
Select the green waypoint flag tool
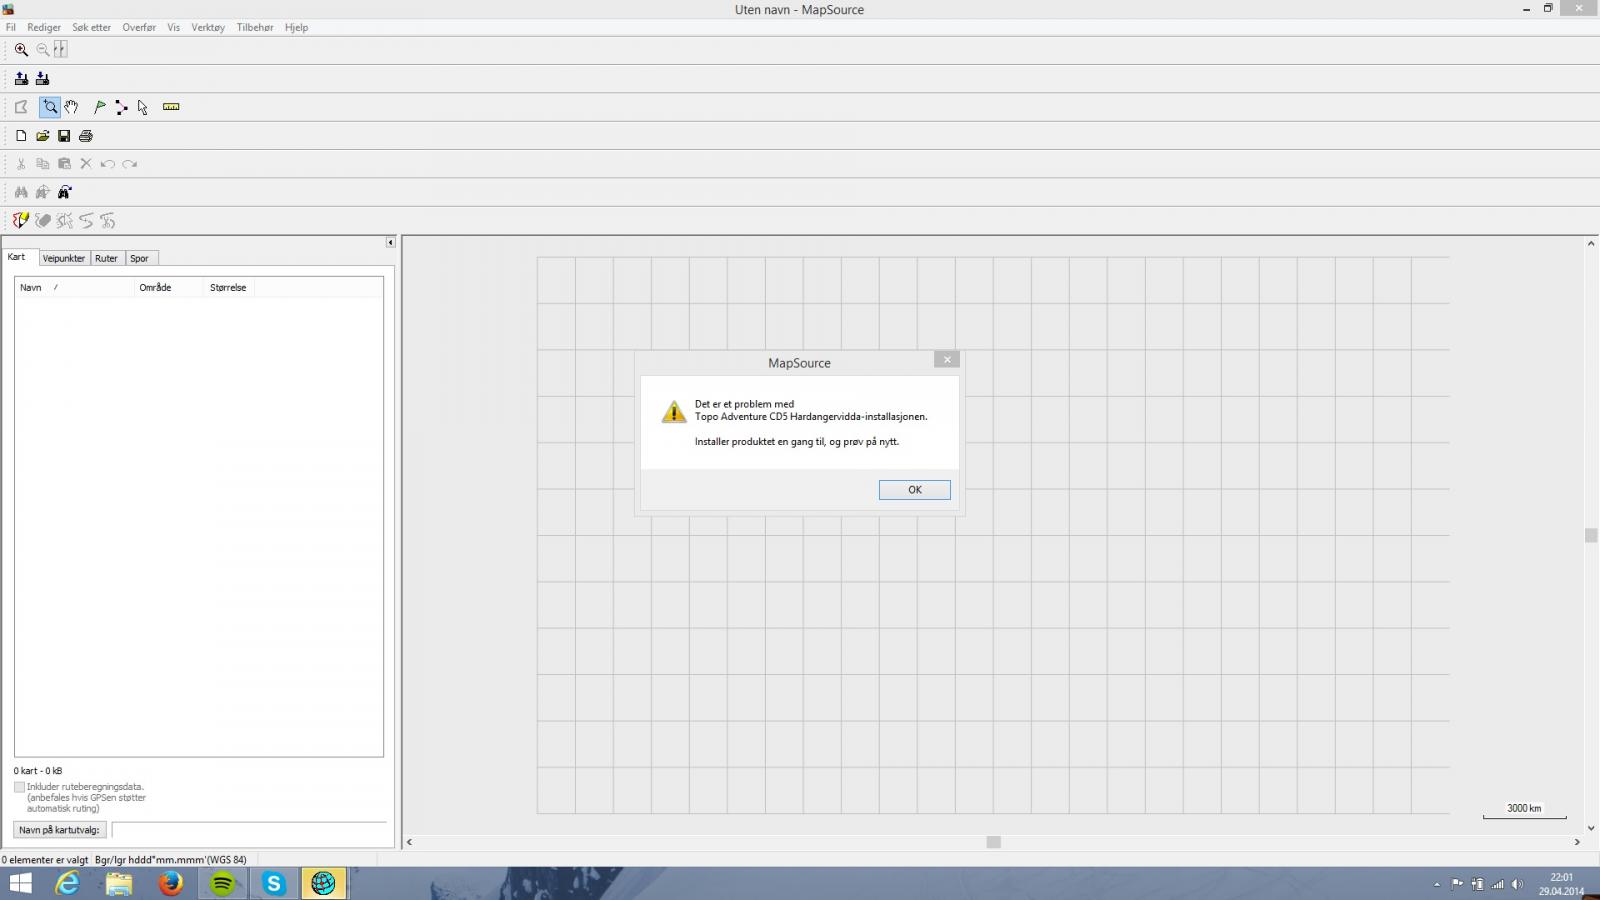coord(100,107)
